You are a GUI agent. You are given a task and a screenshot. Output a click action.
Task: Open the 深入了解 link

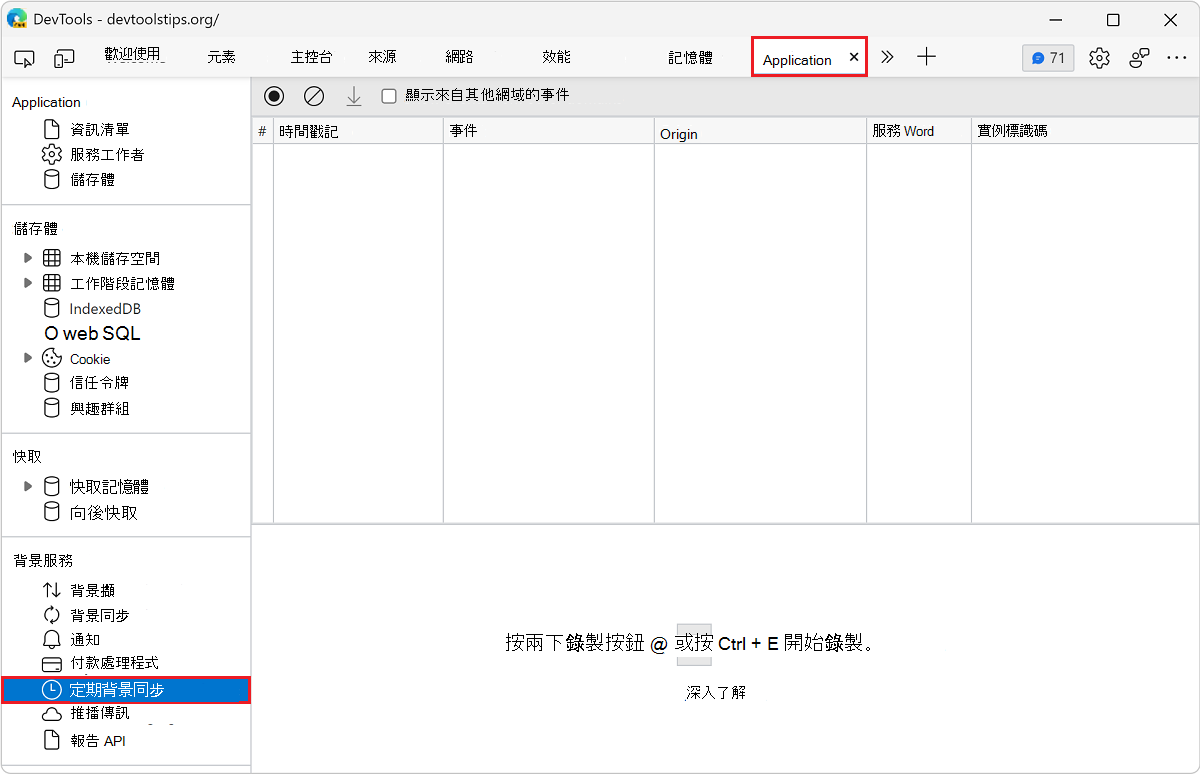point(714,691)
